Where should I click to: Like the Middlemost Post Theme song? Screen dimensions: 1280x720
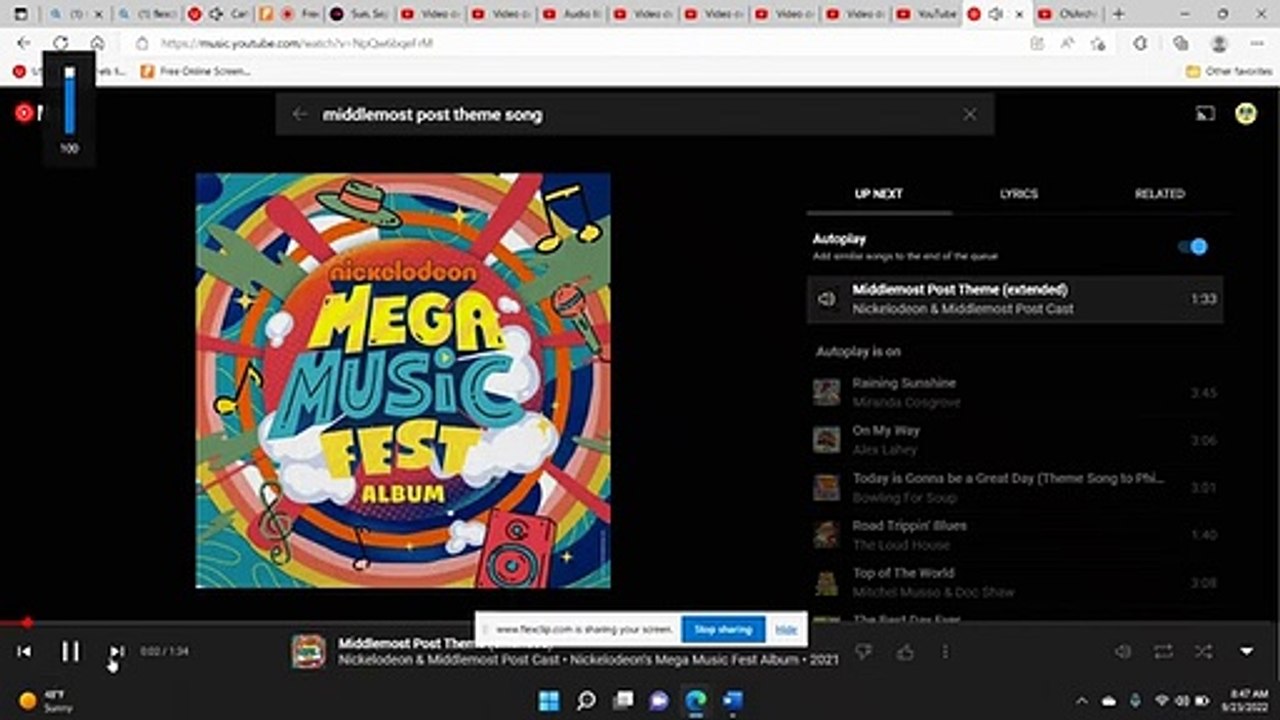(x=905, y=652)
